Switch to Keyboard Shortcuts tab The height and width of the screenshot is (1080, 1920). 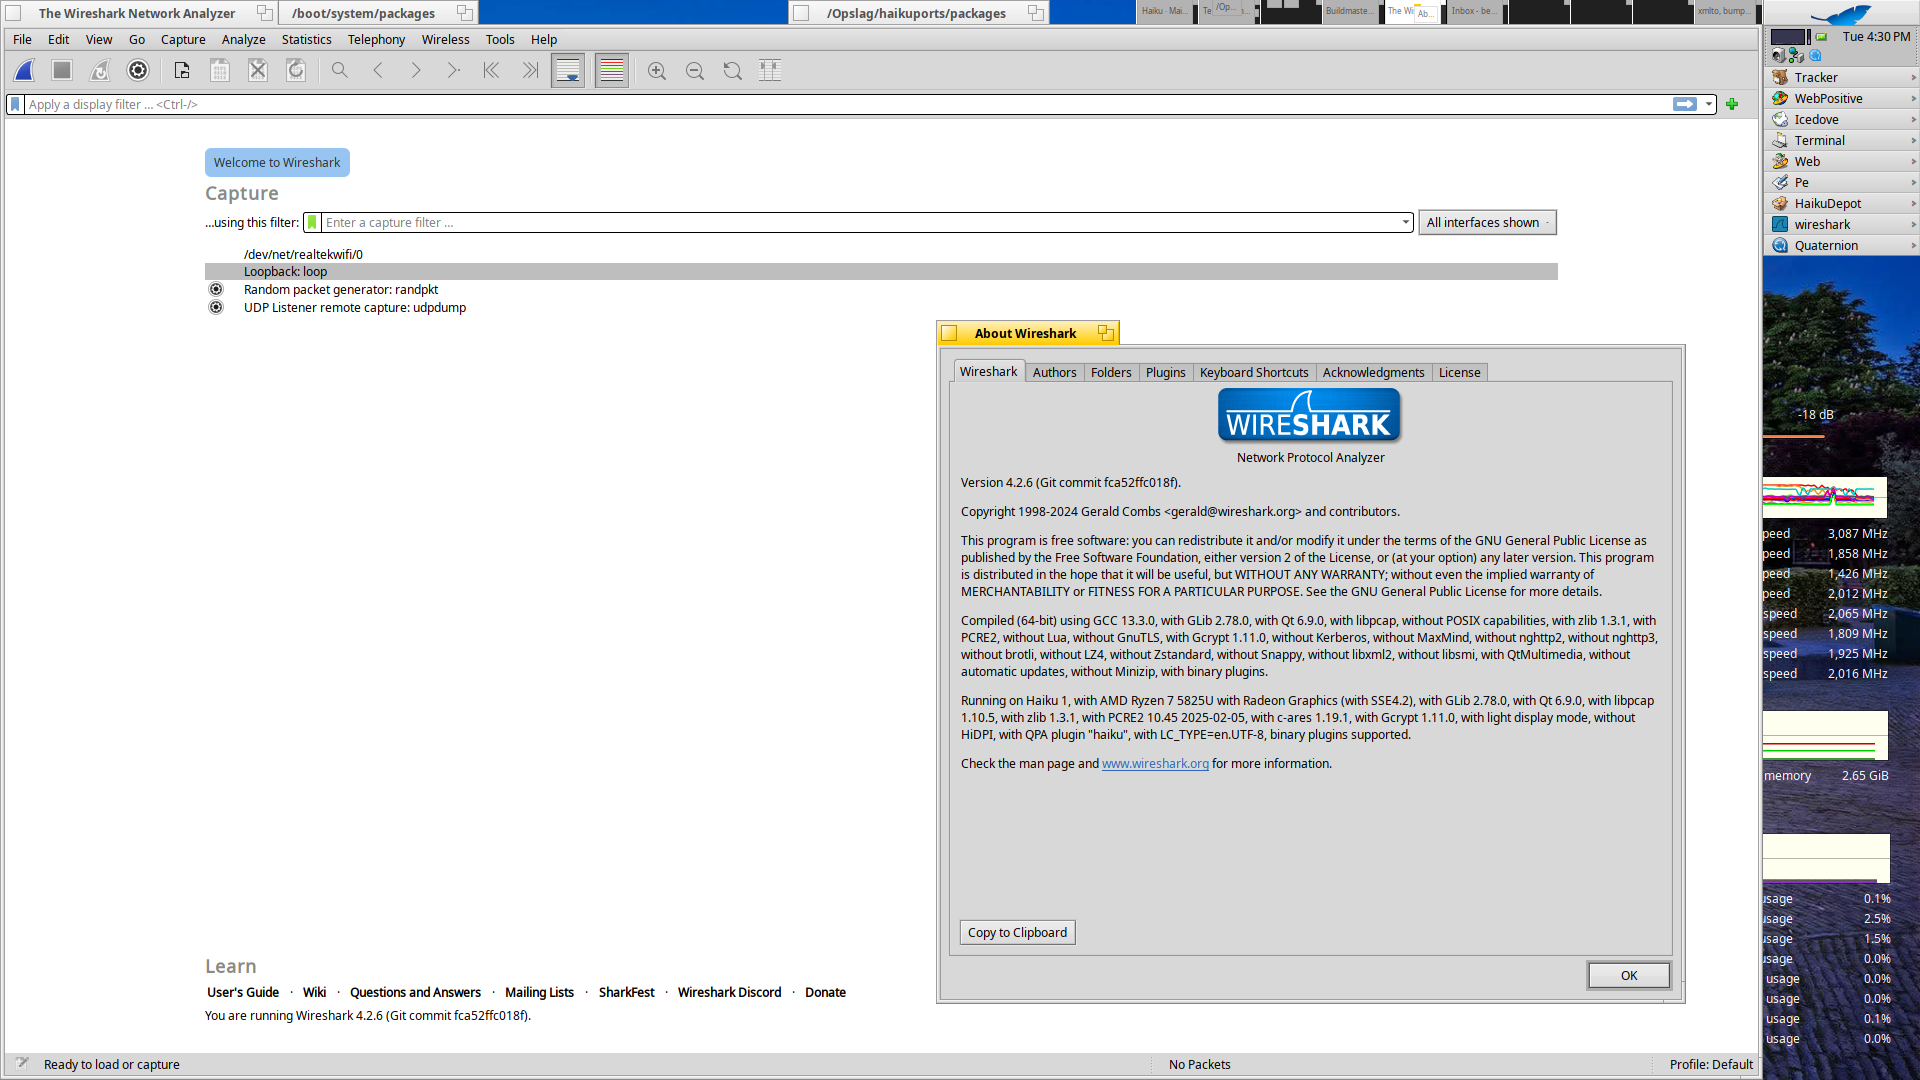point(1254,372)
